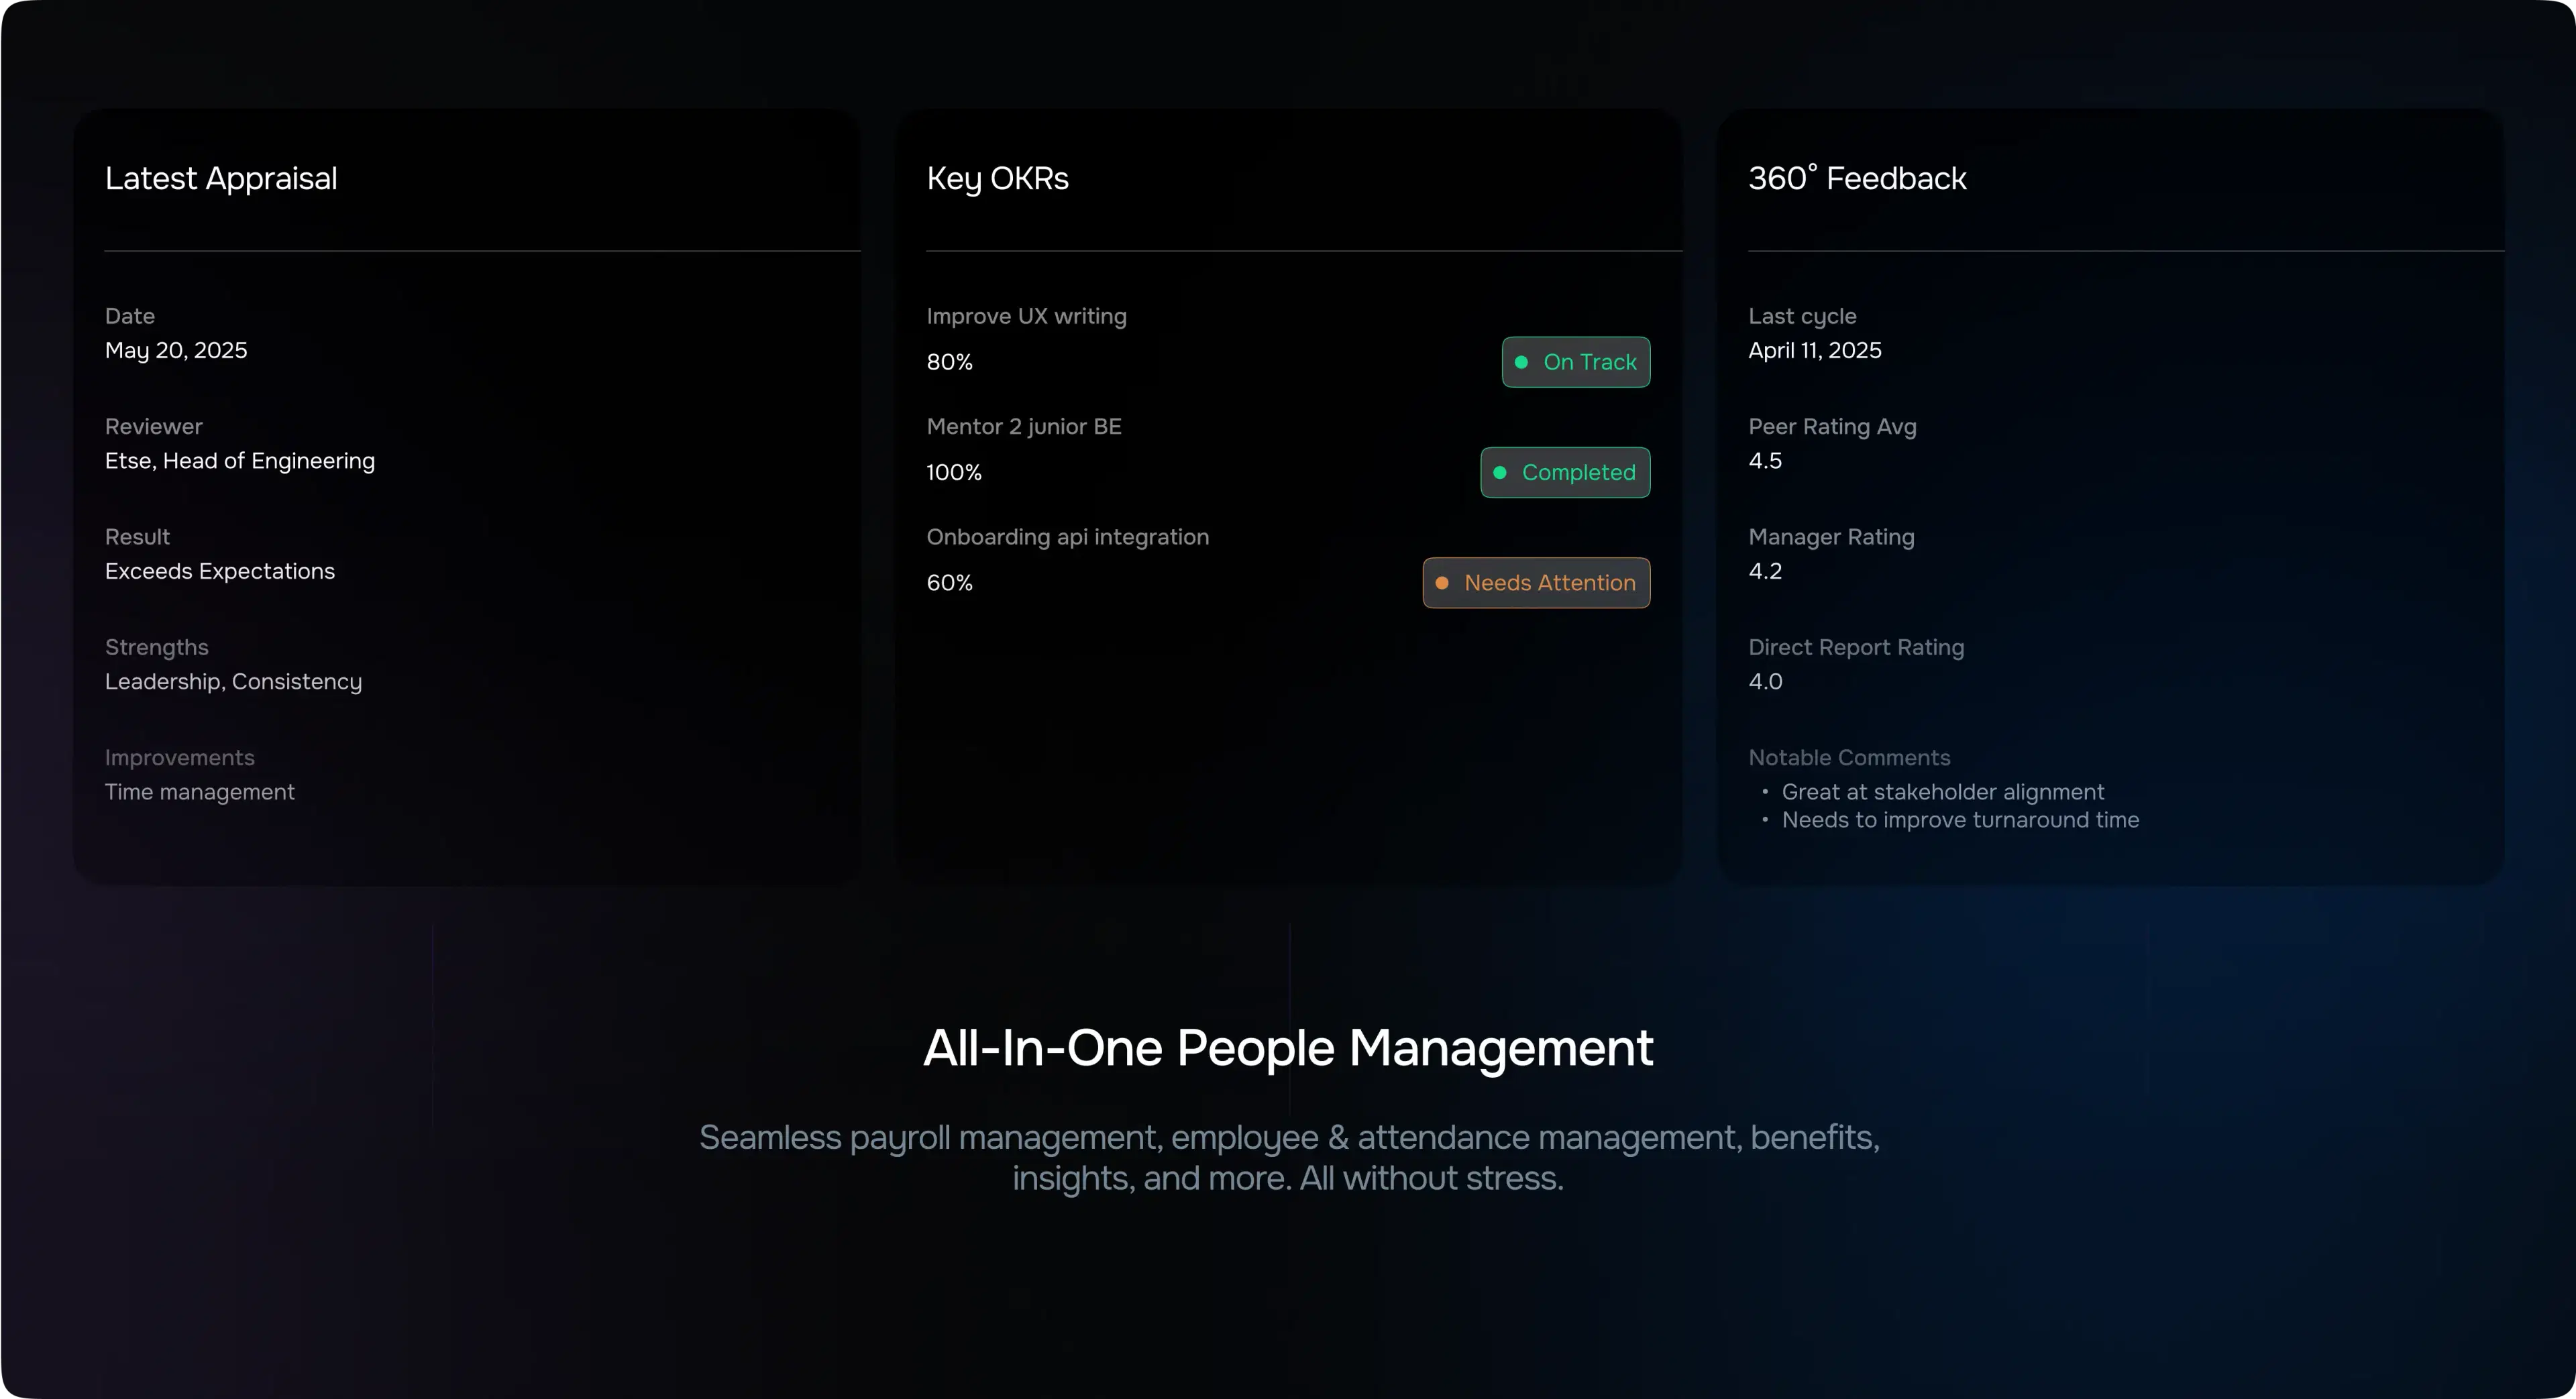The image size is (2576, 1399).
Task: Switch to the 360° Feedback panel
Action: (x=1857, y=178)
